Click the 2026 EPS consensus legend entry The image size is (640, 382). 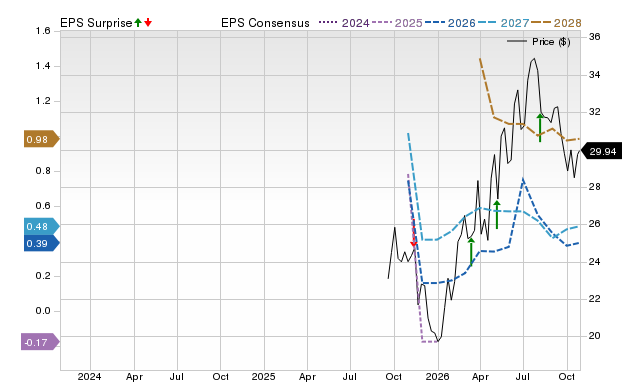click(450, 23)
